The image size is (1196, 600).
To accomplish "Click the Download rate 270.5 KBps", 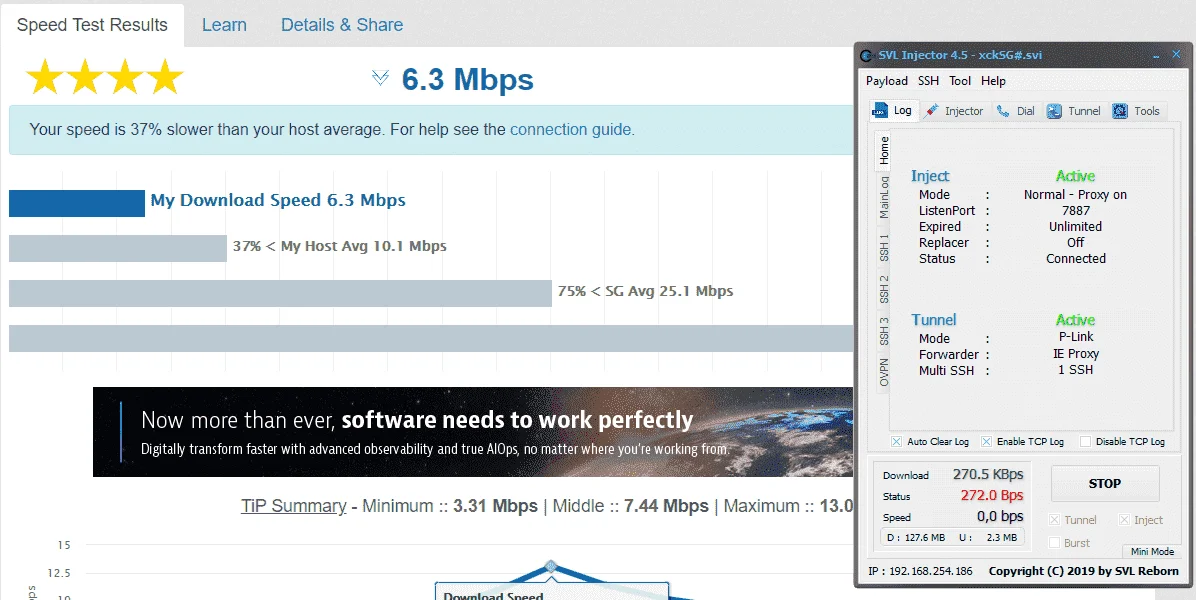I will 988,474.
